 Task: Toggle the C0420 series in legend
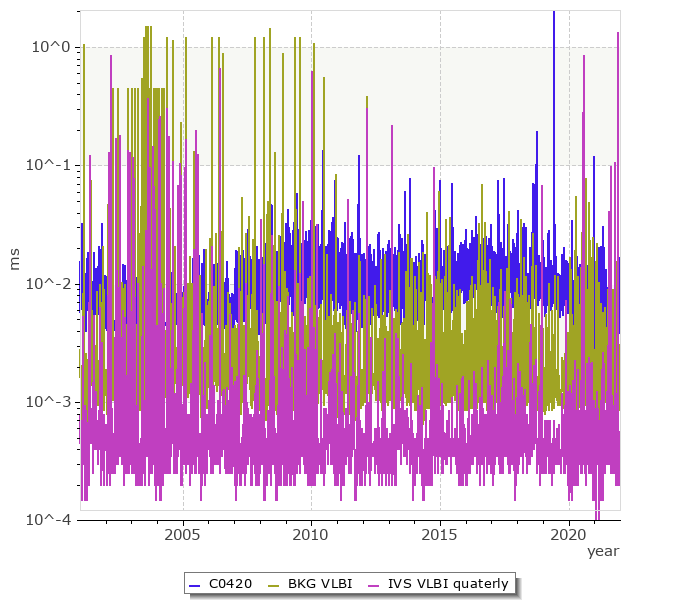[230, 583]
